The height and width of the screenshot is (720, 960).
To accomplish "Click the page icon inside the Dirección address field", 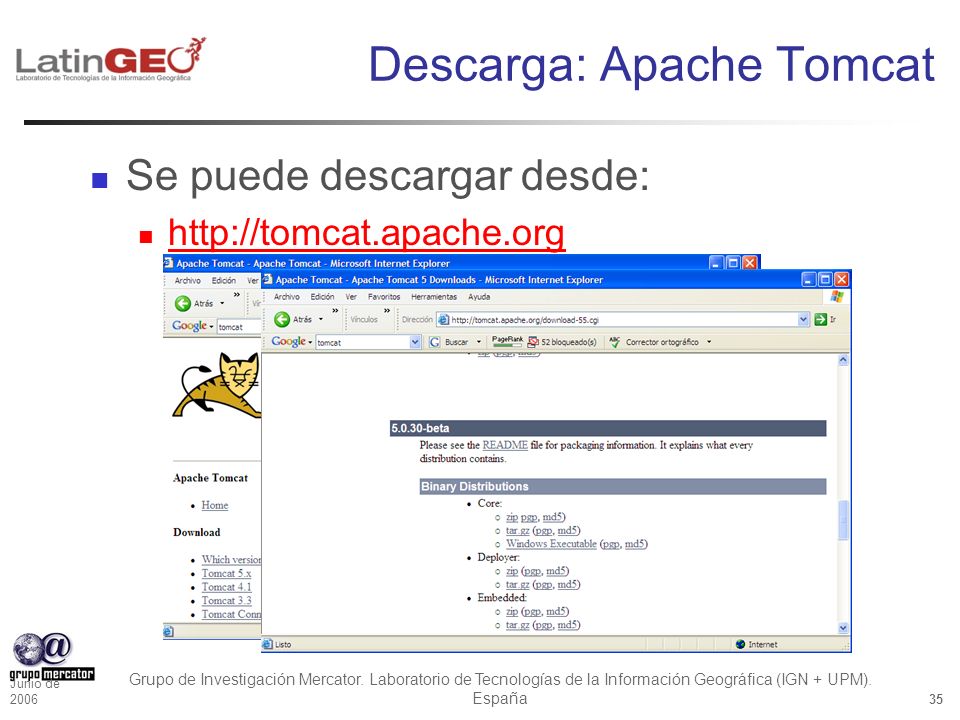I will tap(444, 320).
